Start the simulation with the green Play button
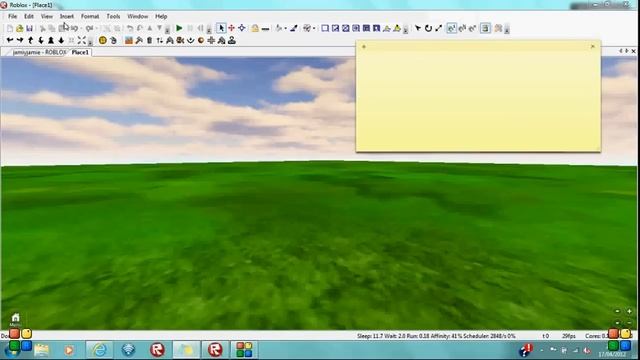Image resolution: width=640 pixels, height=360 pixels. pos(179,28)
